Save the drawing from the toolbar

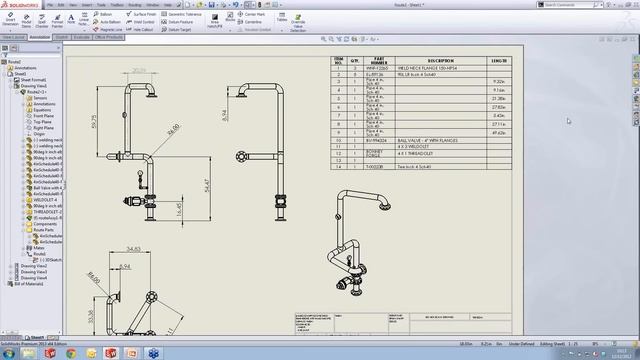(211, 5)
